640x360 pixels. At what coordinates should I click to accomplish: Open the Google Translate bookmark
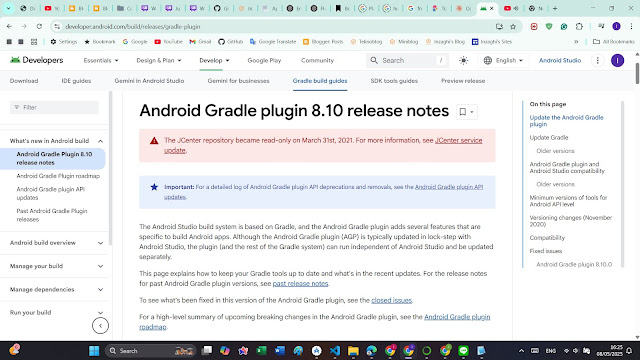click(273, 42)
